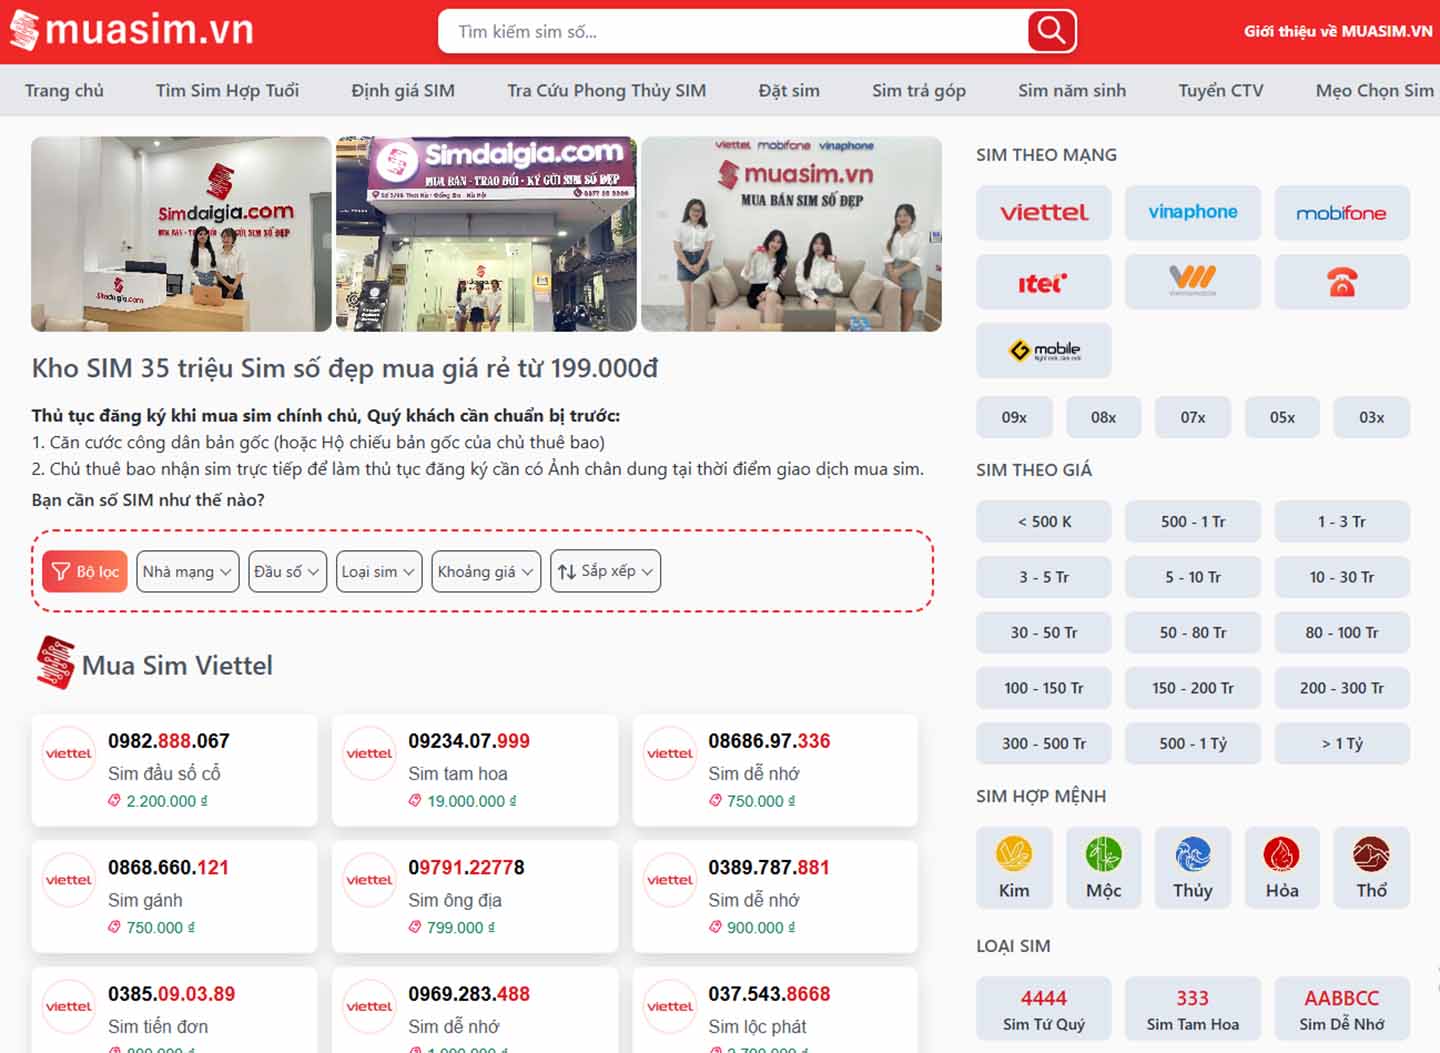Viewport: 1440px width, 1053px height.
Task: Open Tuyển CTV menu item
Action: point(1221,90)
